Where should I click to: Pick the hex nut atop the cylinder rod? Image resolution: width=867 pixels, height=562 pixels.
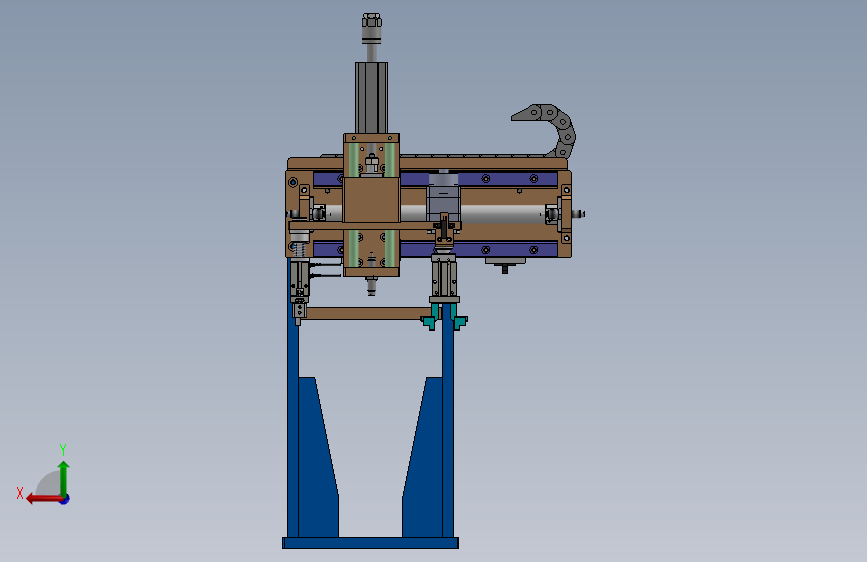(372, 20)
